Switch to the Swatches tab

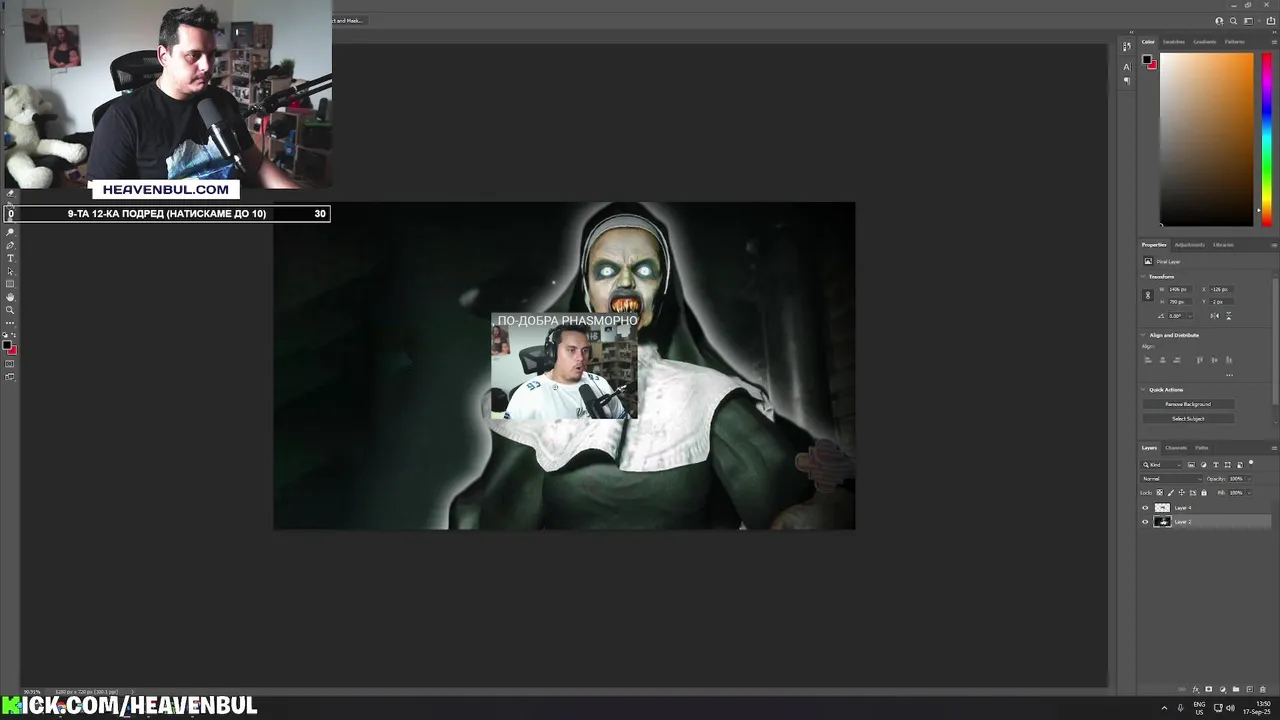[1174, 42]
